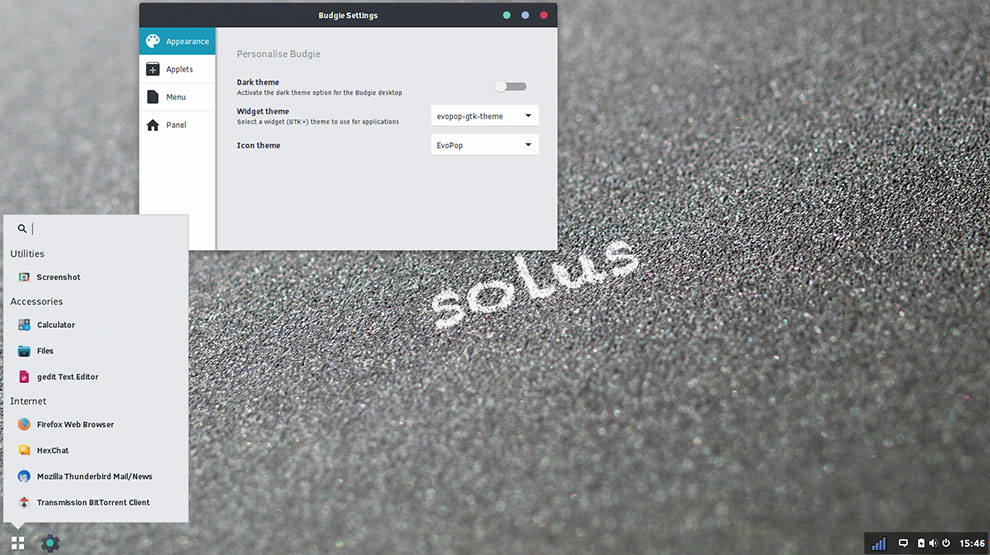Viewport: 990px width, 555px height.
Task: Click the power button tray icon
Action: pos(946,543)
